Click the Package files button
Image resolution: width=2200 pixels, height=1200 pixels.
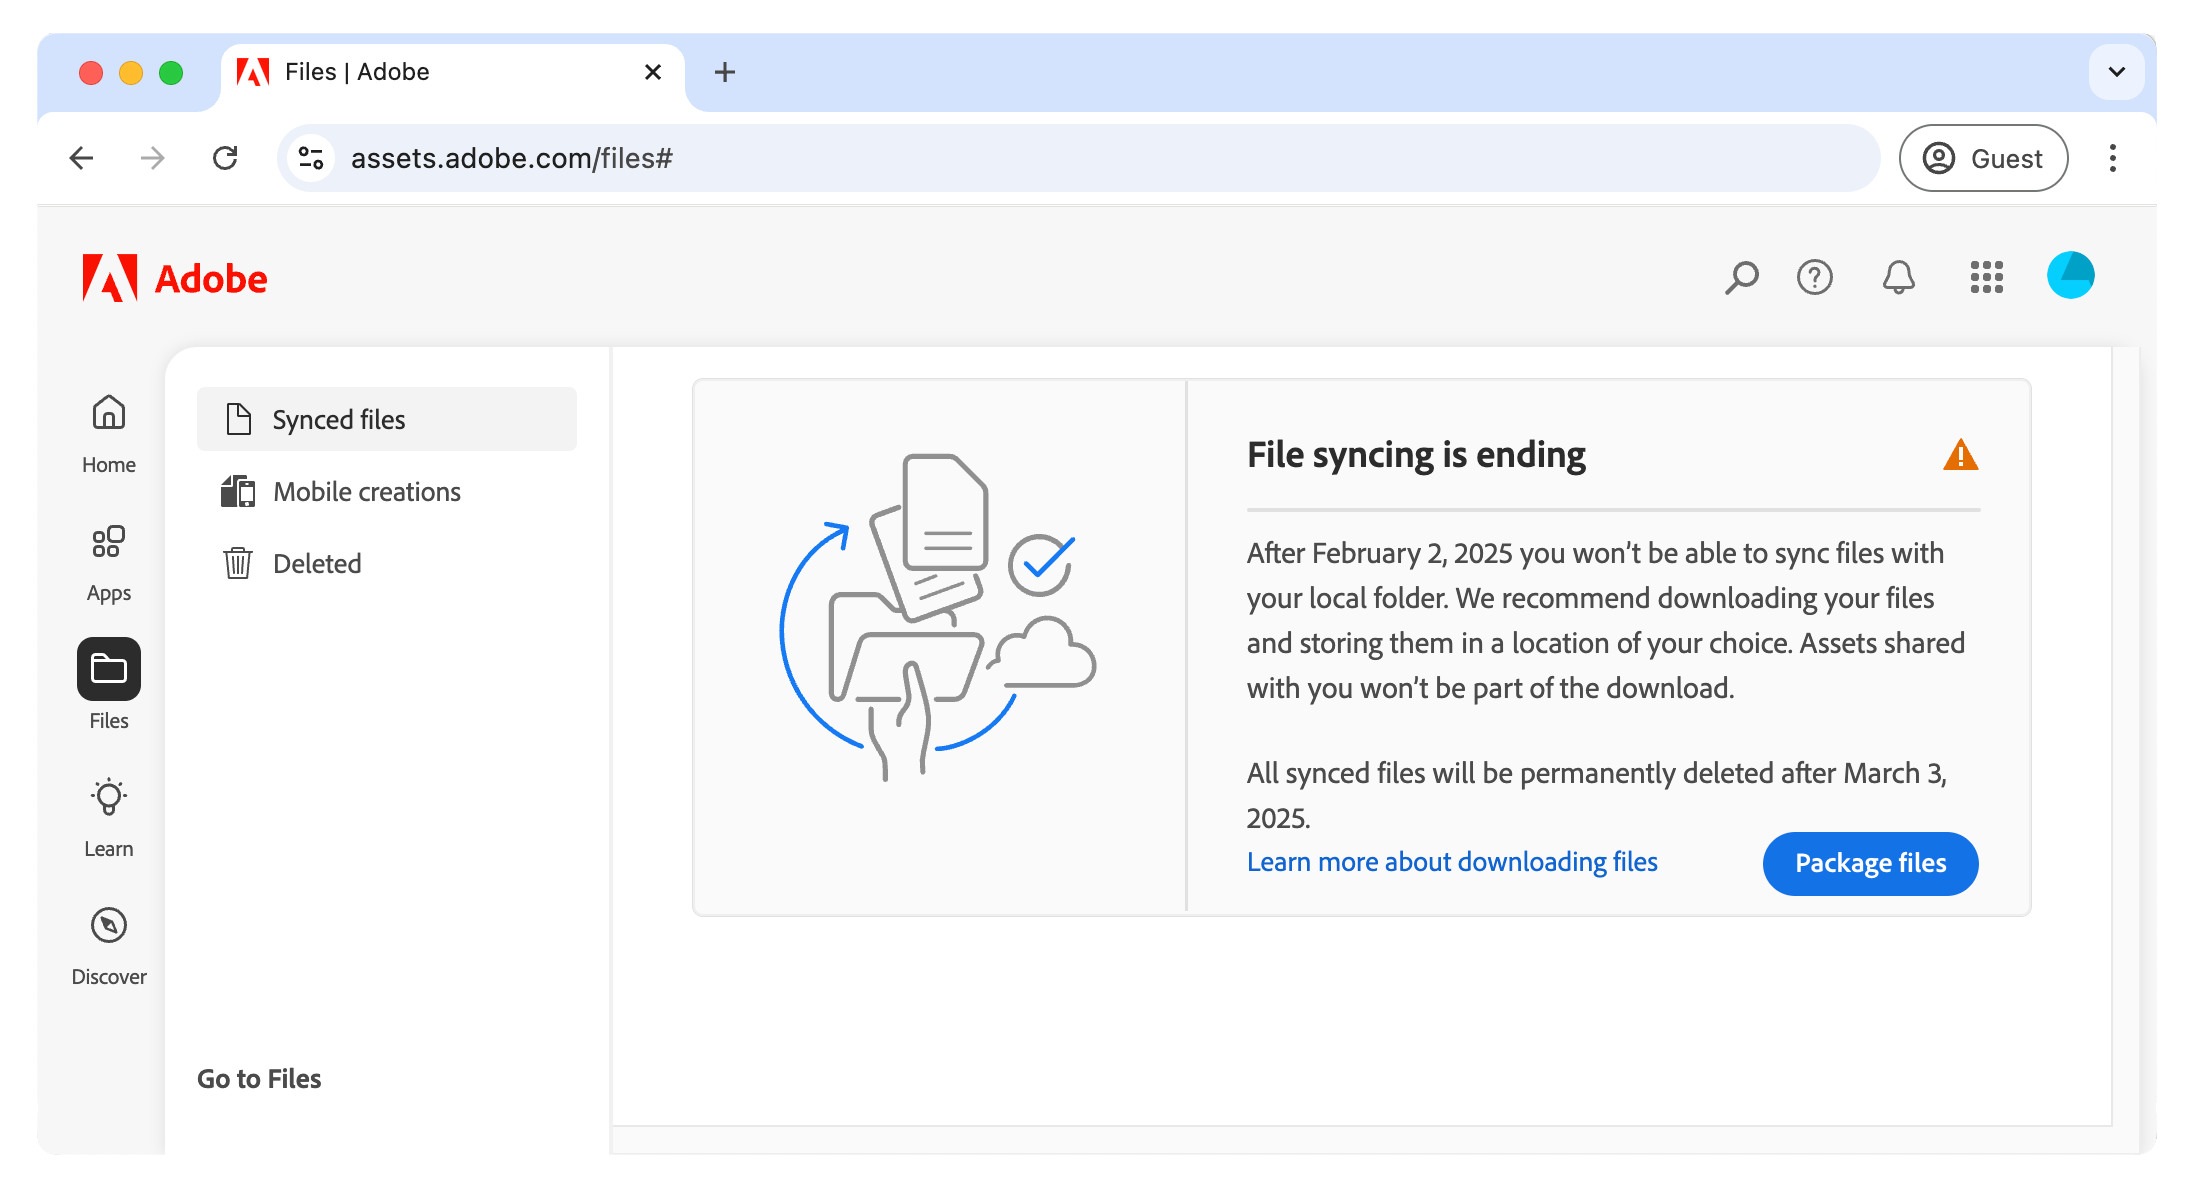point(1870,863)
